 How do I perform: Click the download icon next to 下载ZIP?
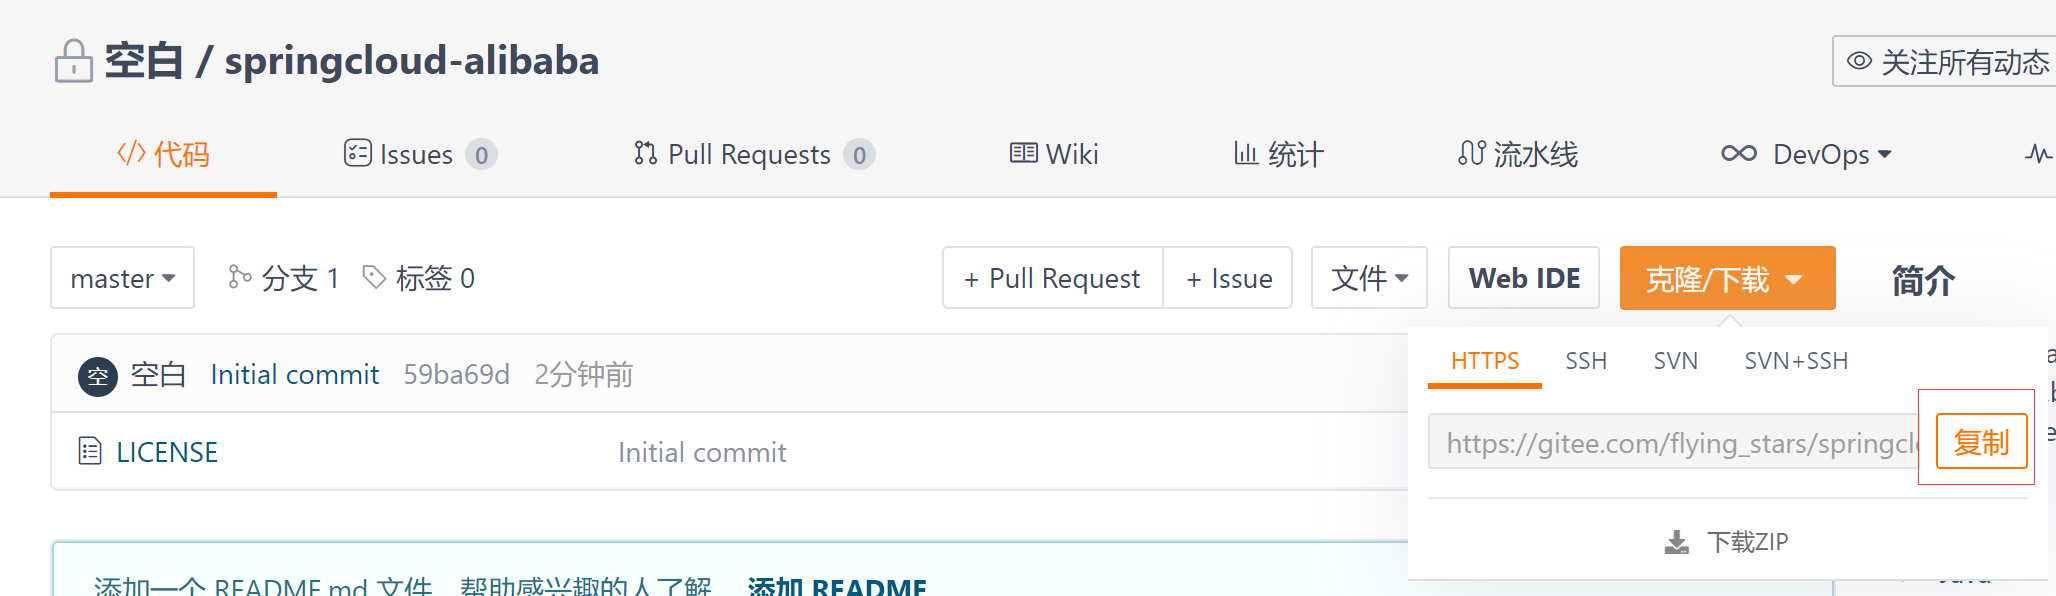(1677, 542)
